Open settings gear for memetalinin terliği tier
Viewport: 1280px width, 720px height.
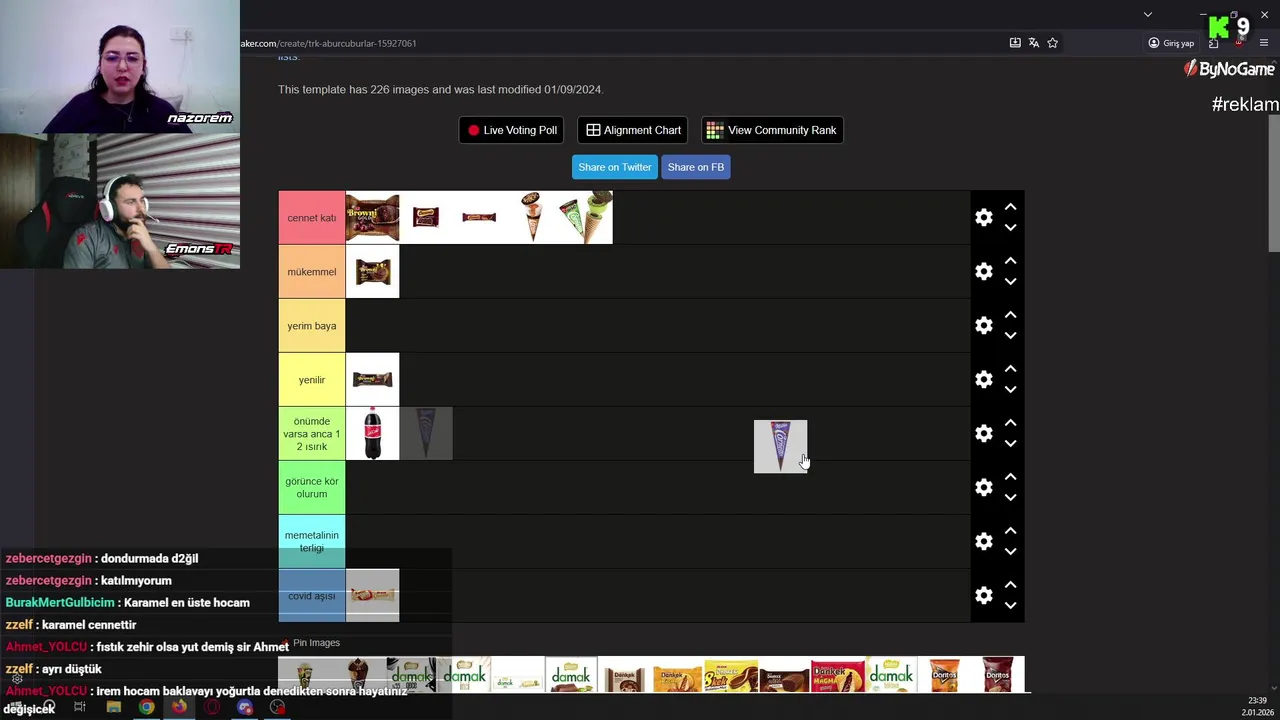point(984,542)
